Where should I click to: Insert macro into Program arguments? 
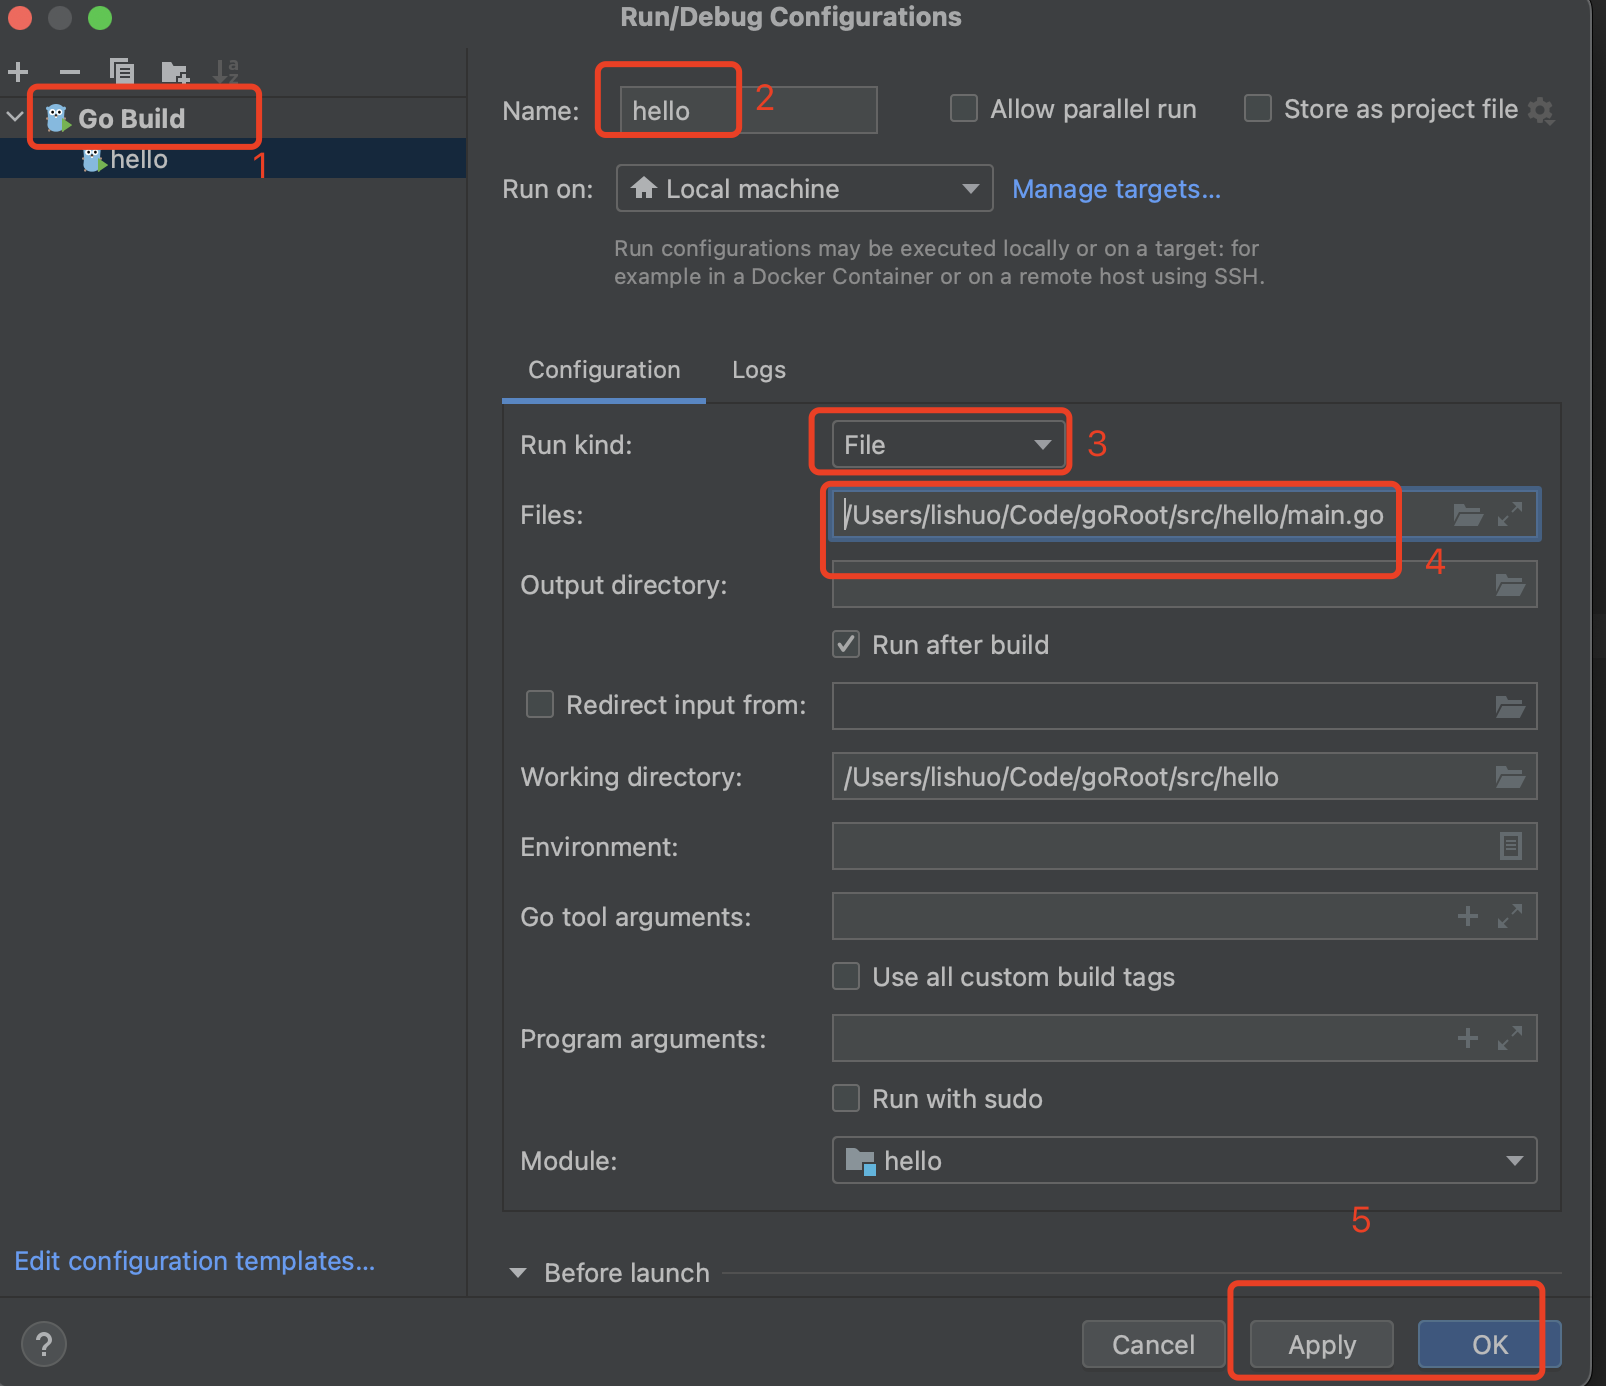pyautogui.click(x=1467, y=1038)
